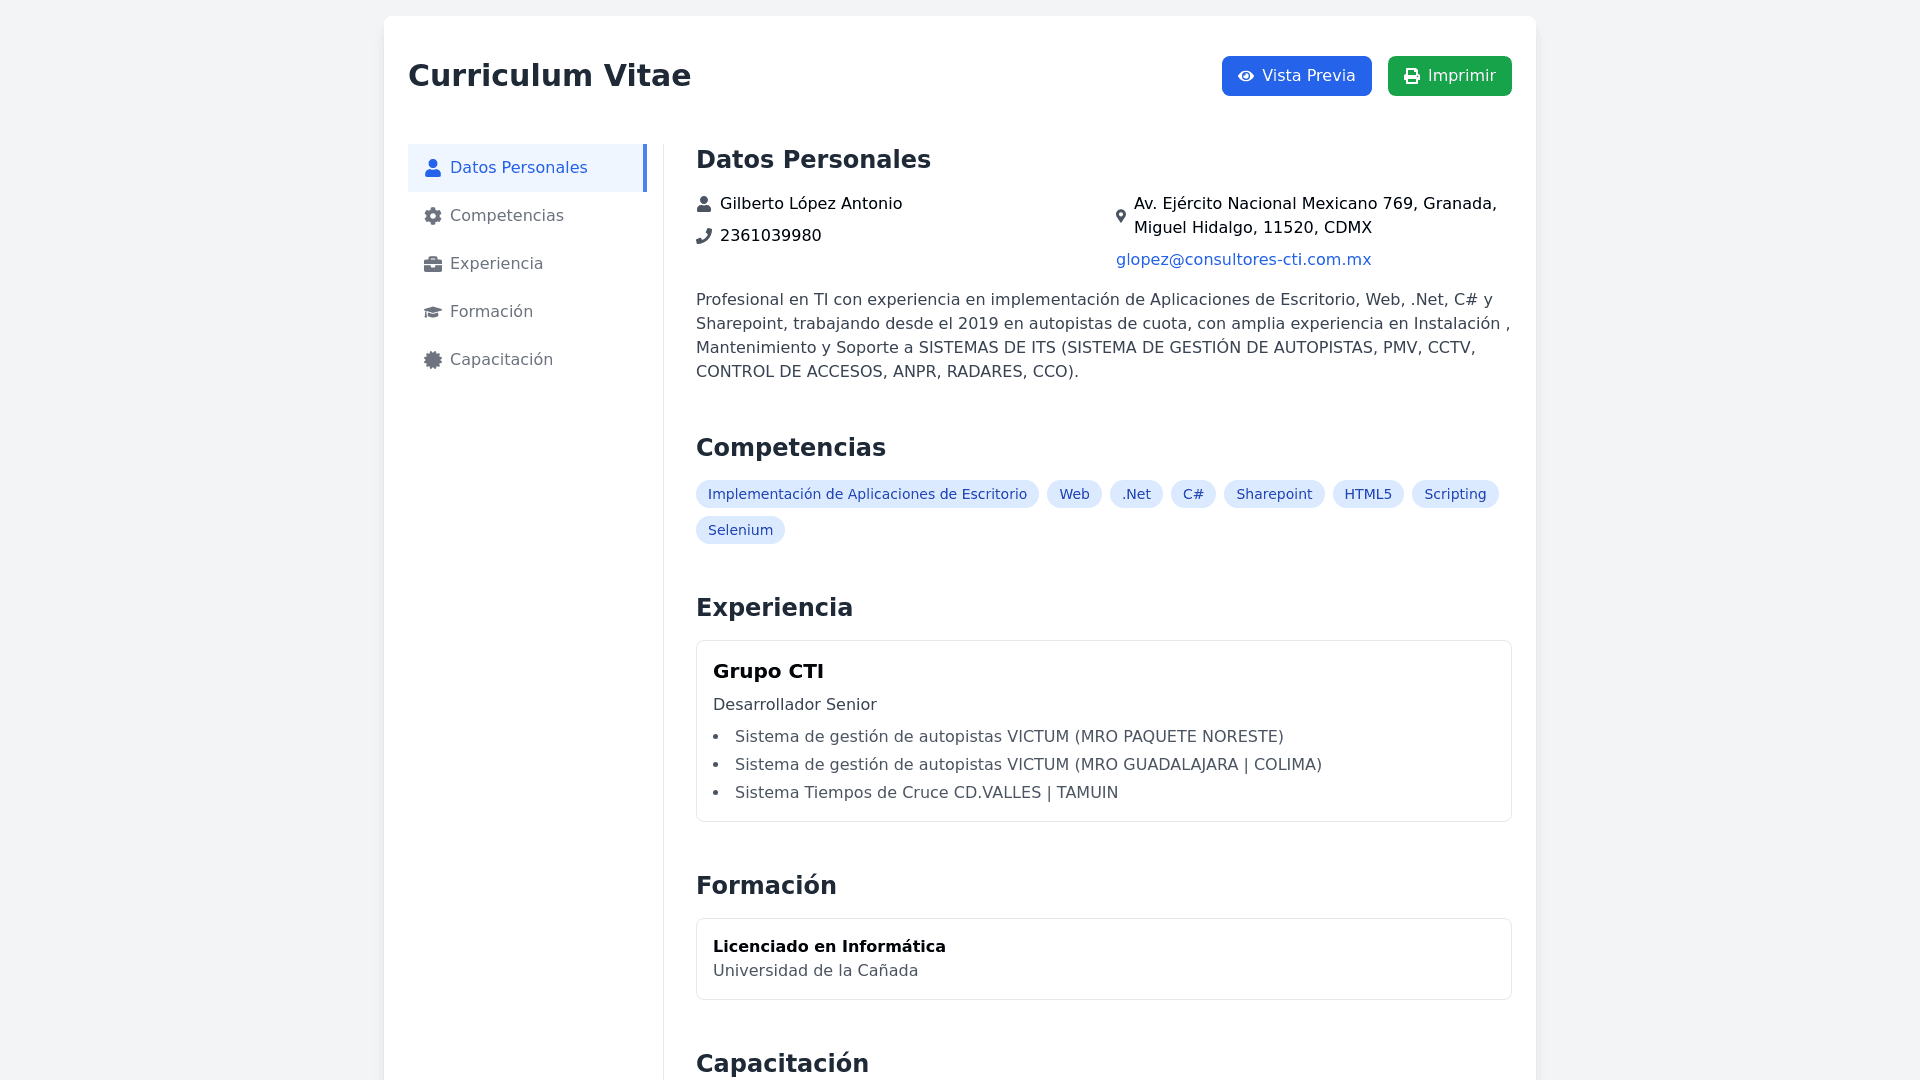The height and width of the screenshot is (1080, 1920).
Task: Click the Grupo CTI experience card title
Action: [x=768, y=671]
